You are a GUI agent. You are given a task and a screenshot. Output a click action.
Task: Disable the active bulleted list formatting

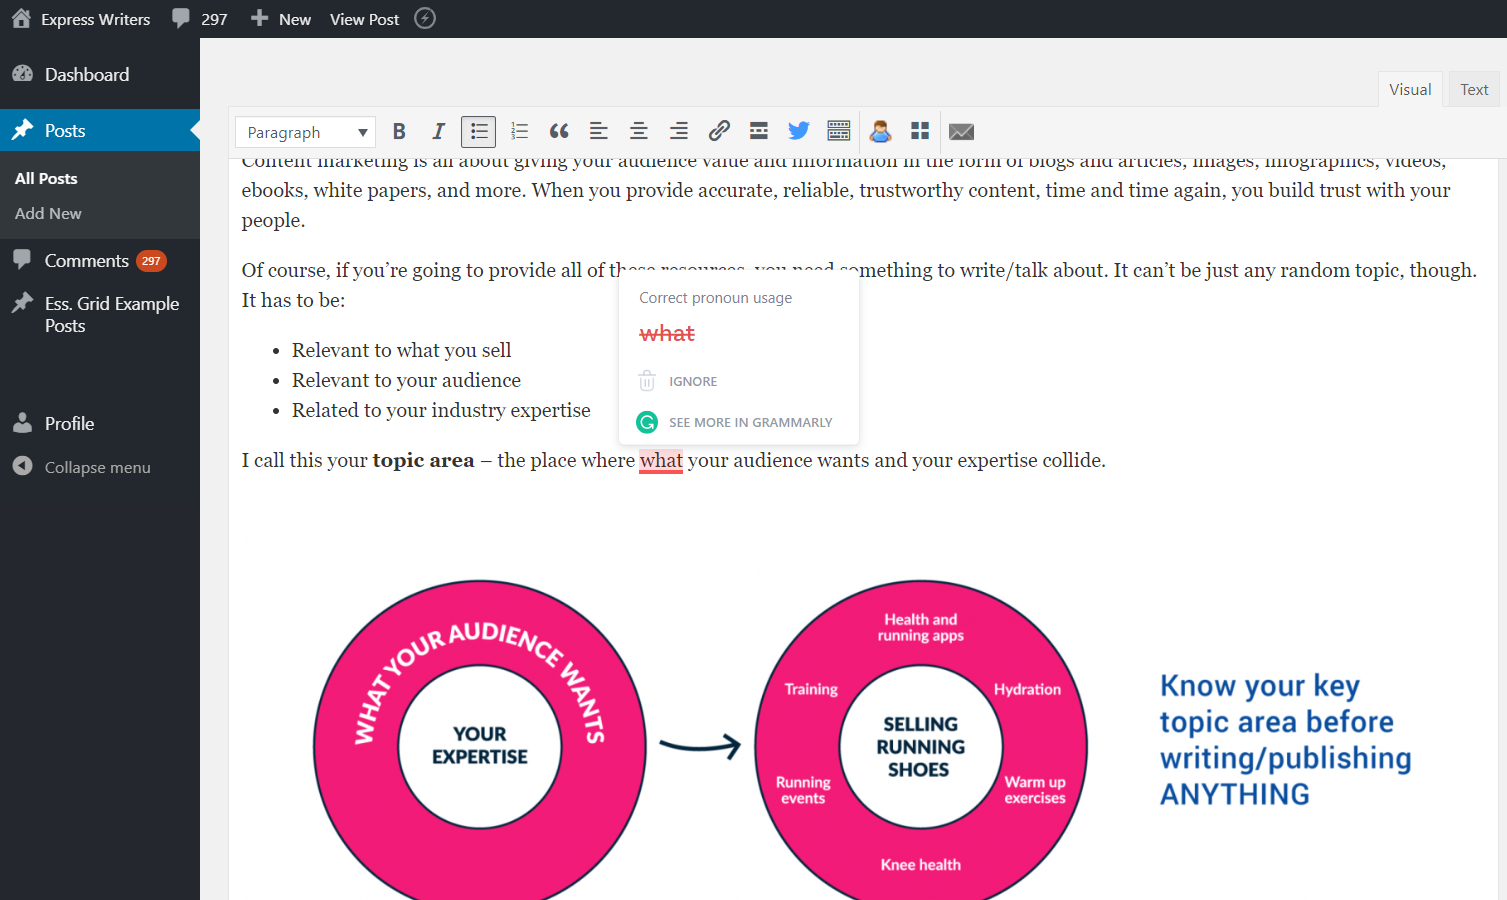pos(478,131)
